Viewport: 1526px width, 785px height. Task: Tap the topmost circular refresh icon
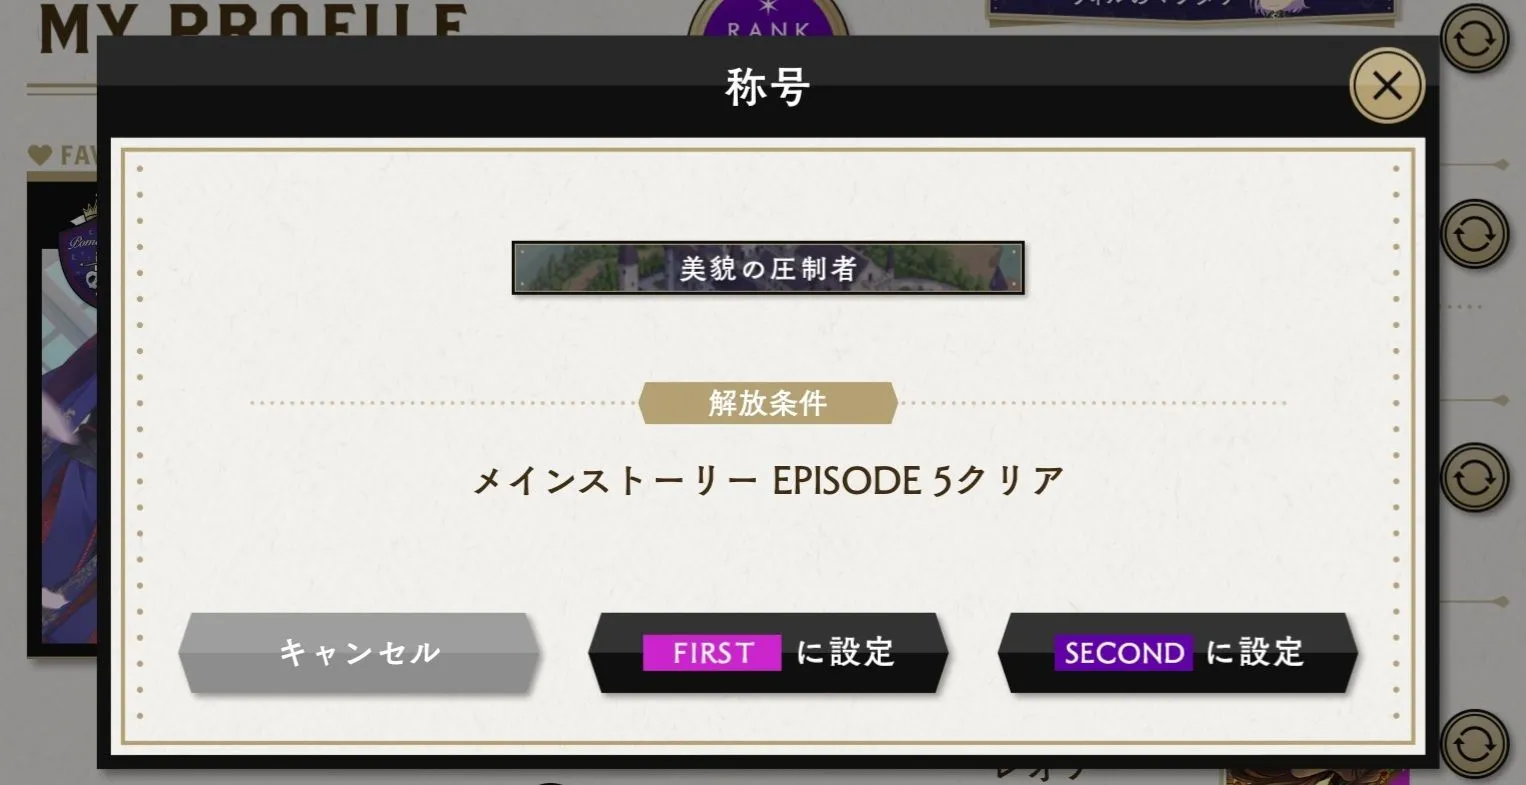(1474, 39)
